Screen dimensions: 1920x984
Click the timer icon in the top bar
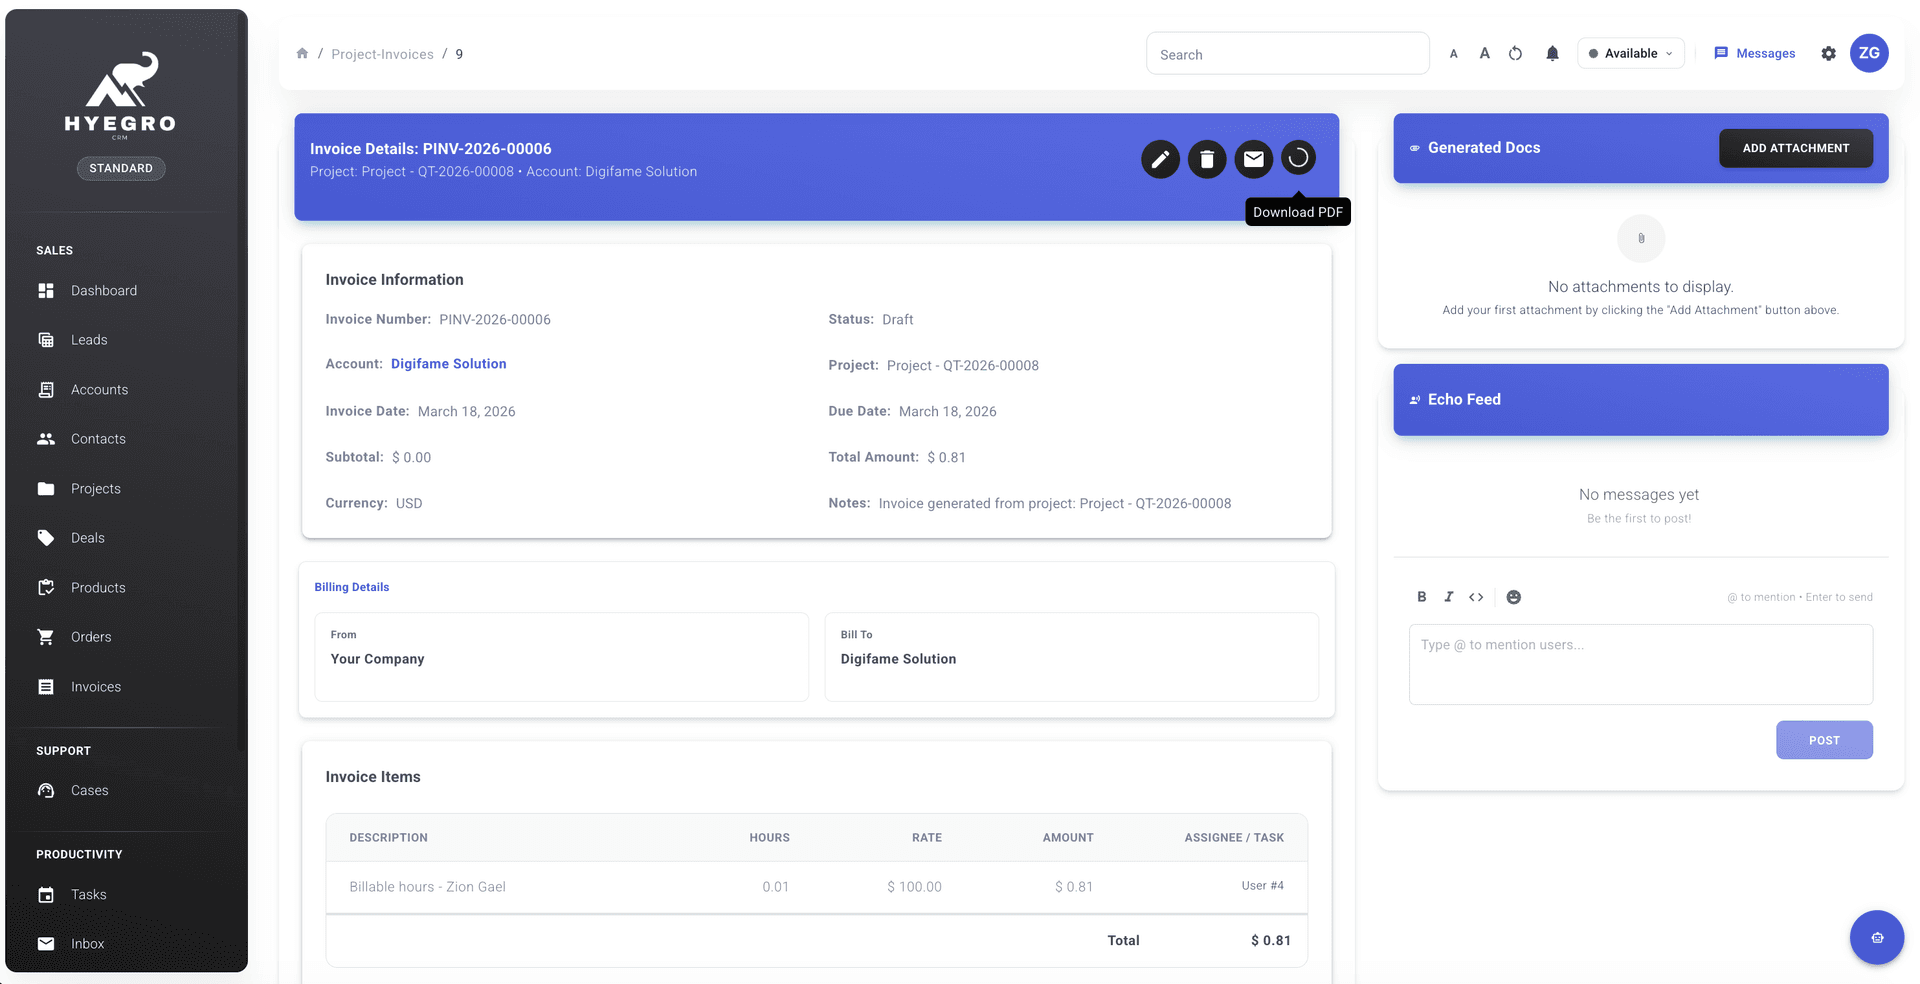[x=1514, y=53]
